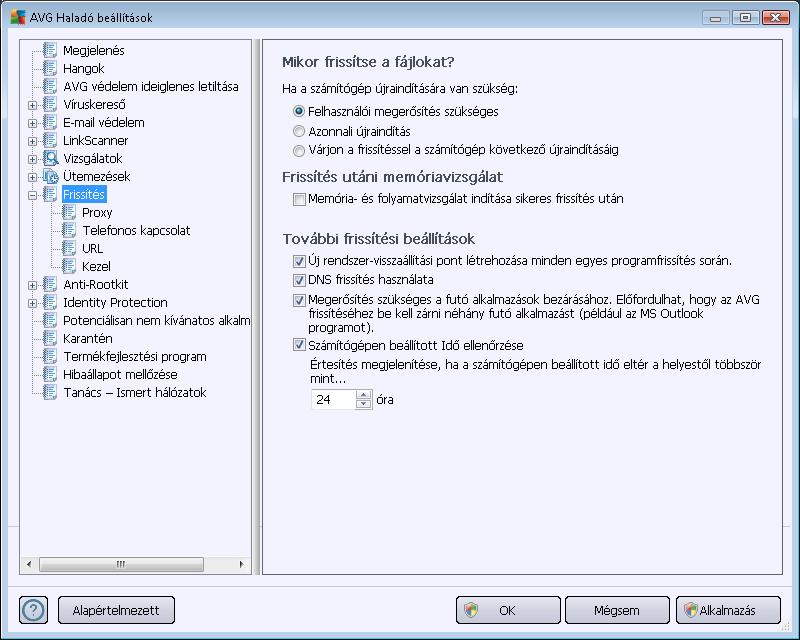Click the Tanács – Ismert hálózatok icon
800x640 pixels.
[x=50, y=392]
